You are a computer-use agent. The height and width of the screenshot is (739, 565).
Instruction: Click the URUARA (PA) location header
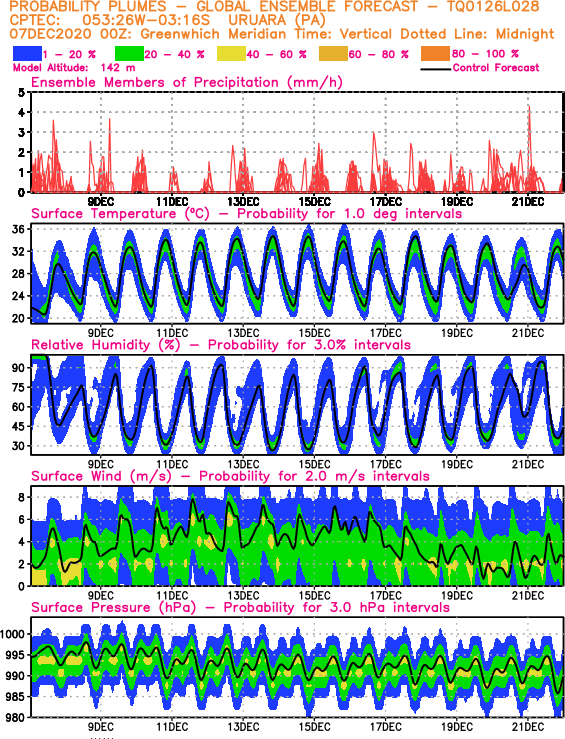pyautogui.click(x=277, y=21)
